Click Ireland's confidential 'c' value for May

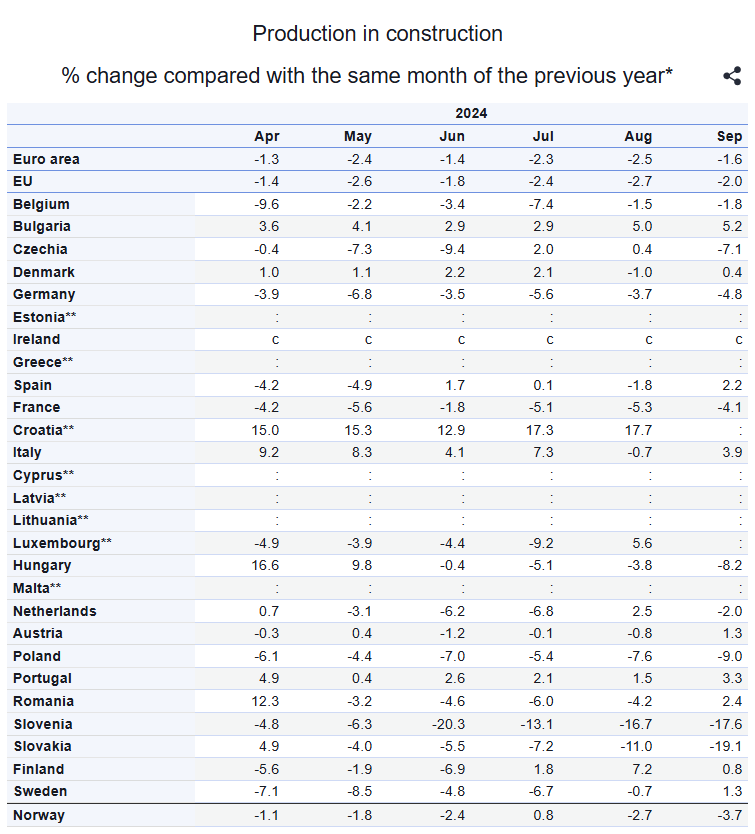pos(368,339)
